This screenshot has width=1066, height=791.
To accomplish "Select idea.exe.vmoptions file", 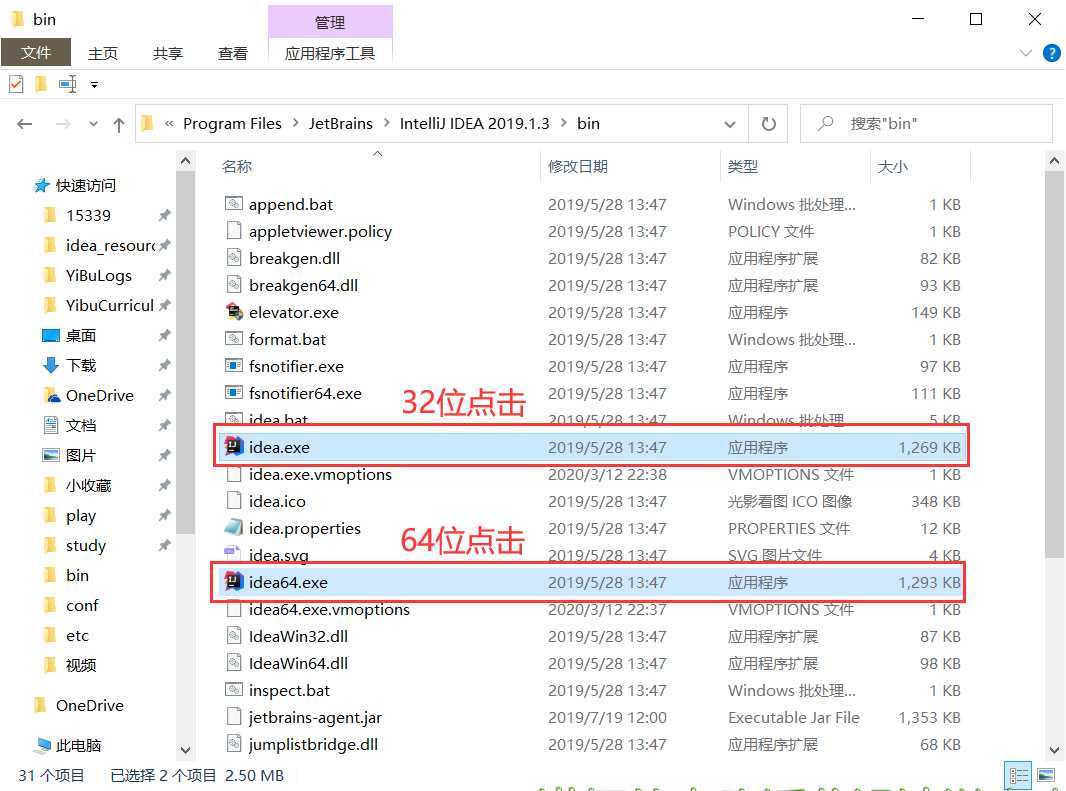I will tap(320, 474).
